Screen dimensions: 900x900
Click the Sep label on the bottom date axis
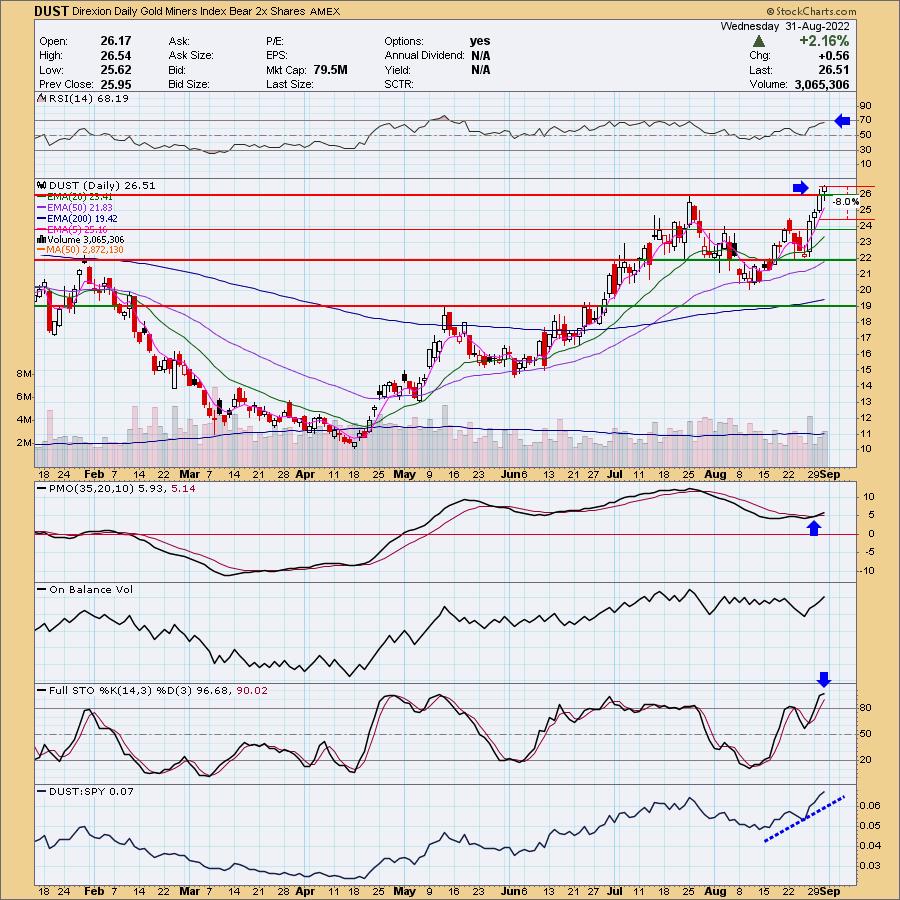point(831,891)
